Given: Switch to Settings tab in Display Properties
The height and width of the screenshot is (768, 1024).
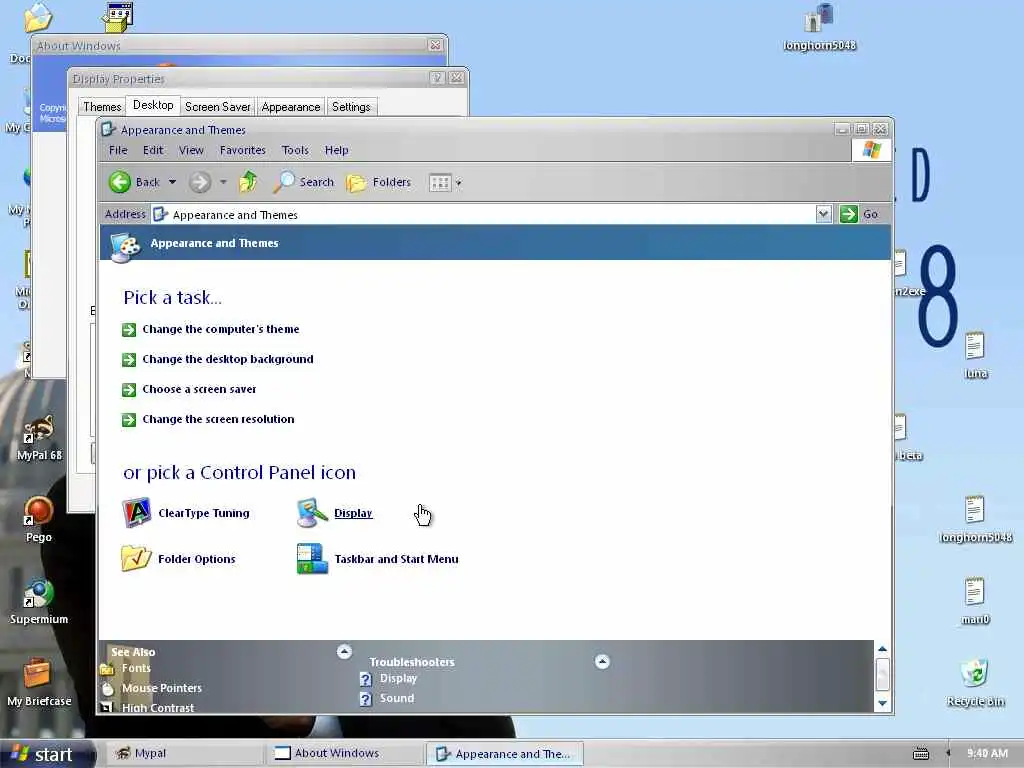Looking at the screenshot, I should (x=351, y=106).
